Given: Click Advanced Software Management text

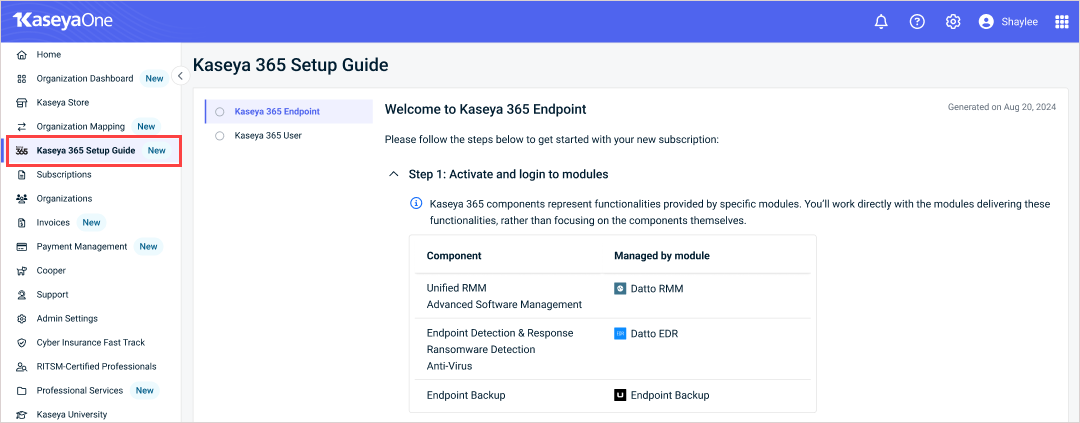Looking at the screenshot, I should pyautogui.click(x=504, y=305).
